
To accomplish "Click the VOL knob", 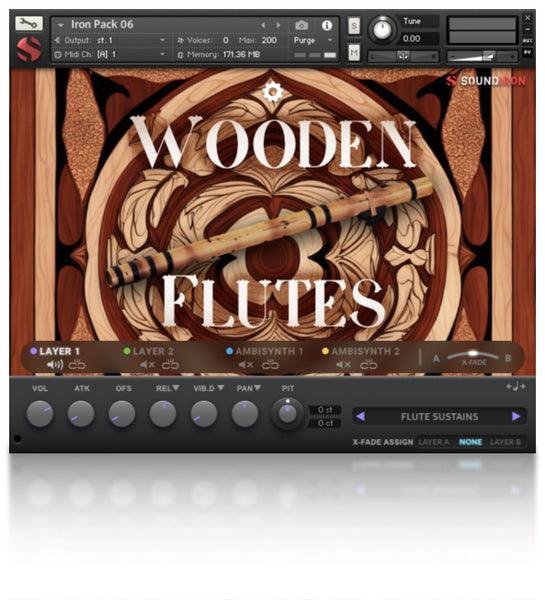I will click(39, 414).
